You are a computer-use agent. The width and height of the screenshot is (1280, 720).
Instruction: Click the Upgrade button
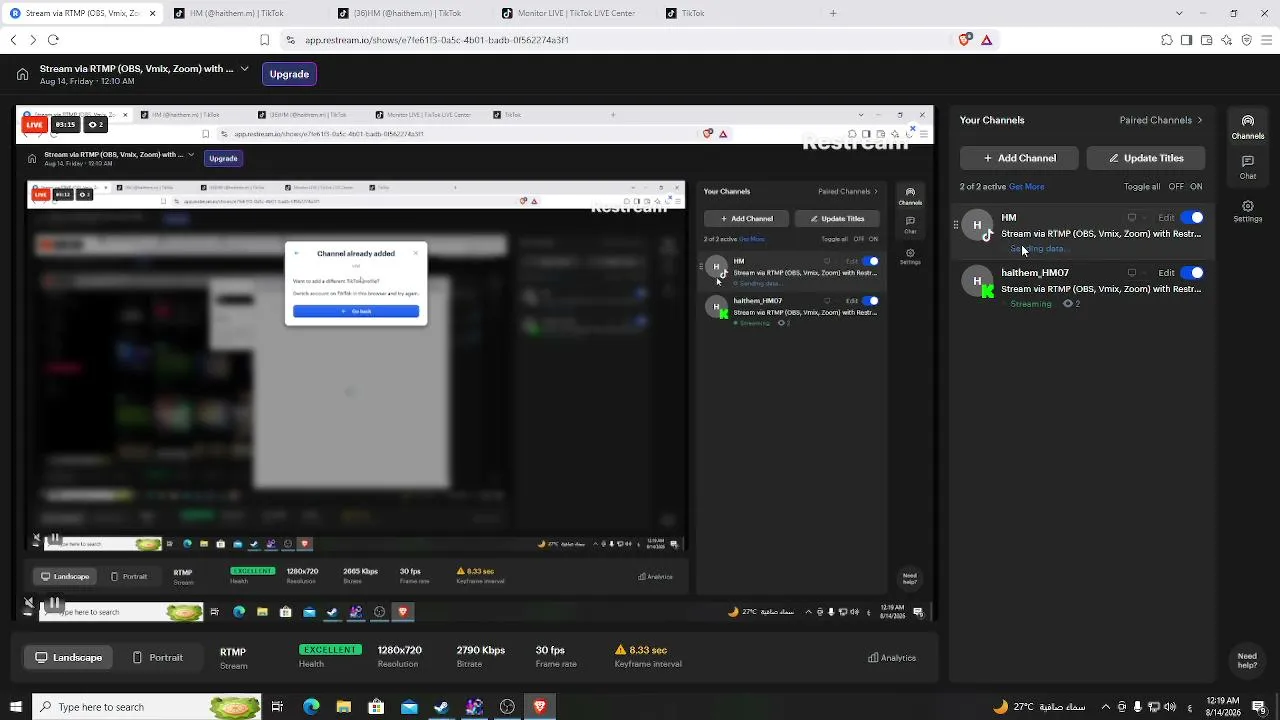pyautogui.click(x=289, y=74)
